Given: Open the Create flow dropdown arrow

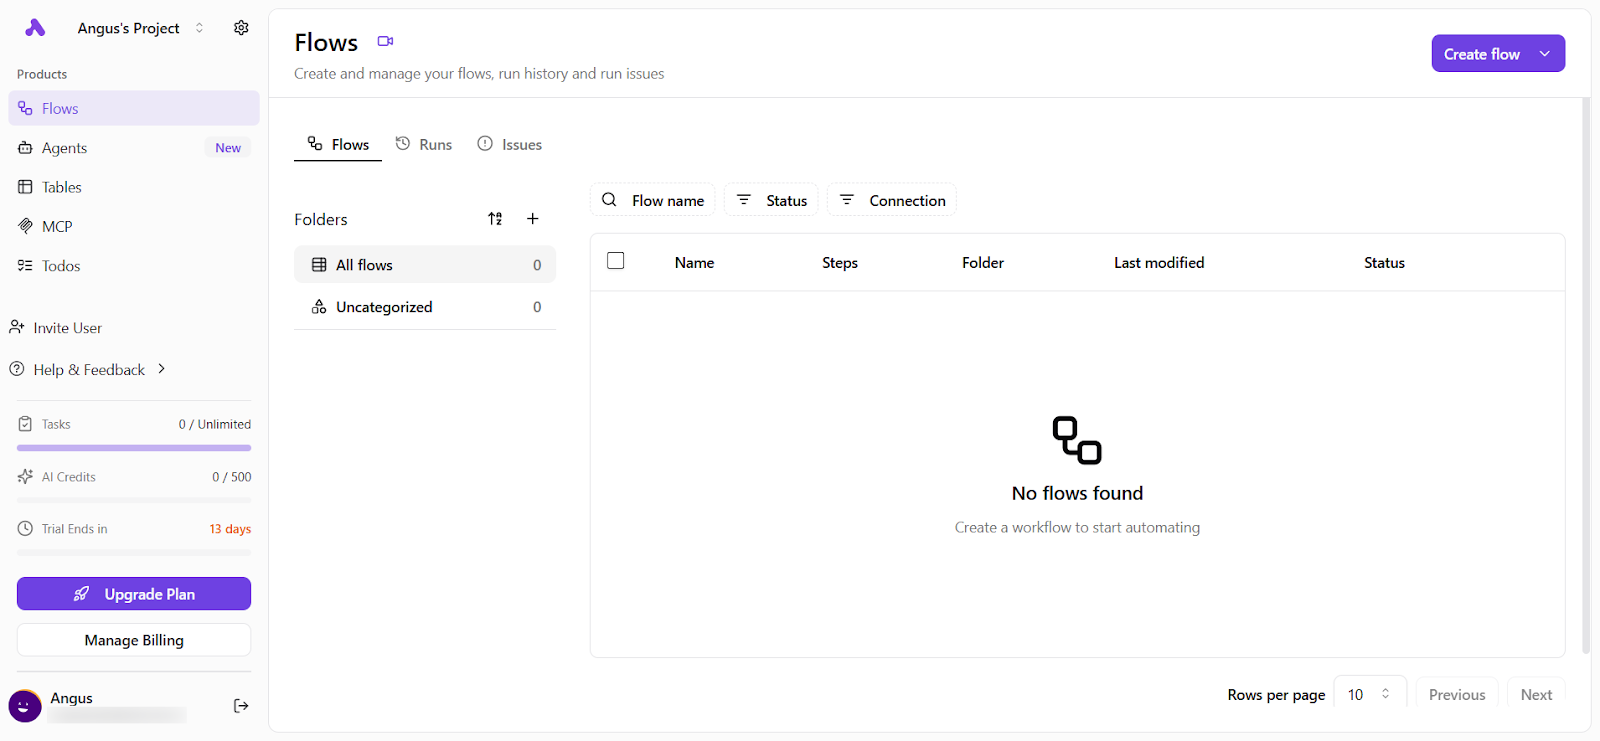Looking at the screenshot, I should (1545, 54).
